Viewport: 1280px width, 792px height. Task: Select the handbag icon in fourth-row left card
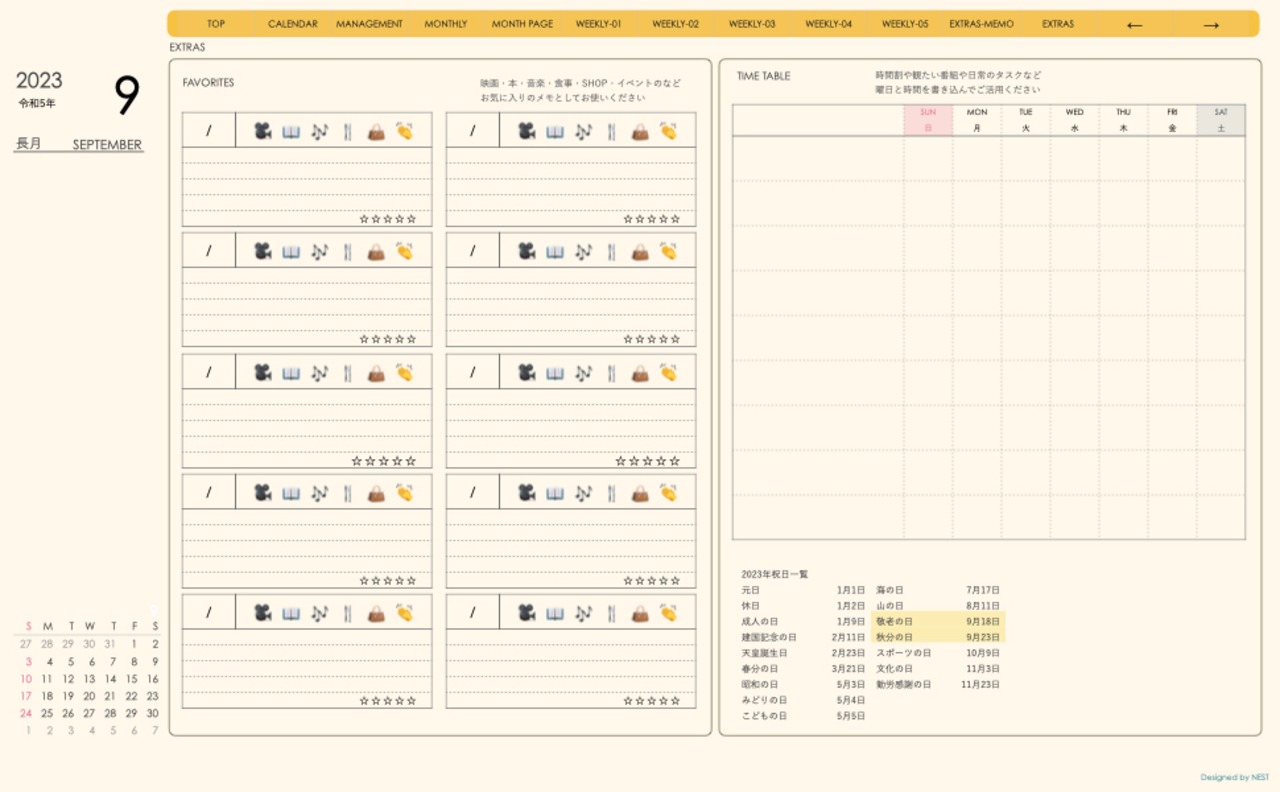(x=376, y=493)
